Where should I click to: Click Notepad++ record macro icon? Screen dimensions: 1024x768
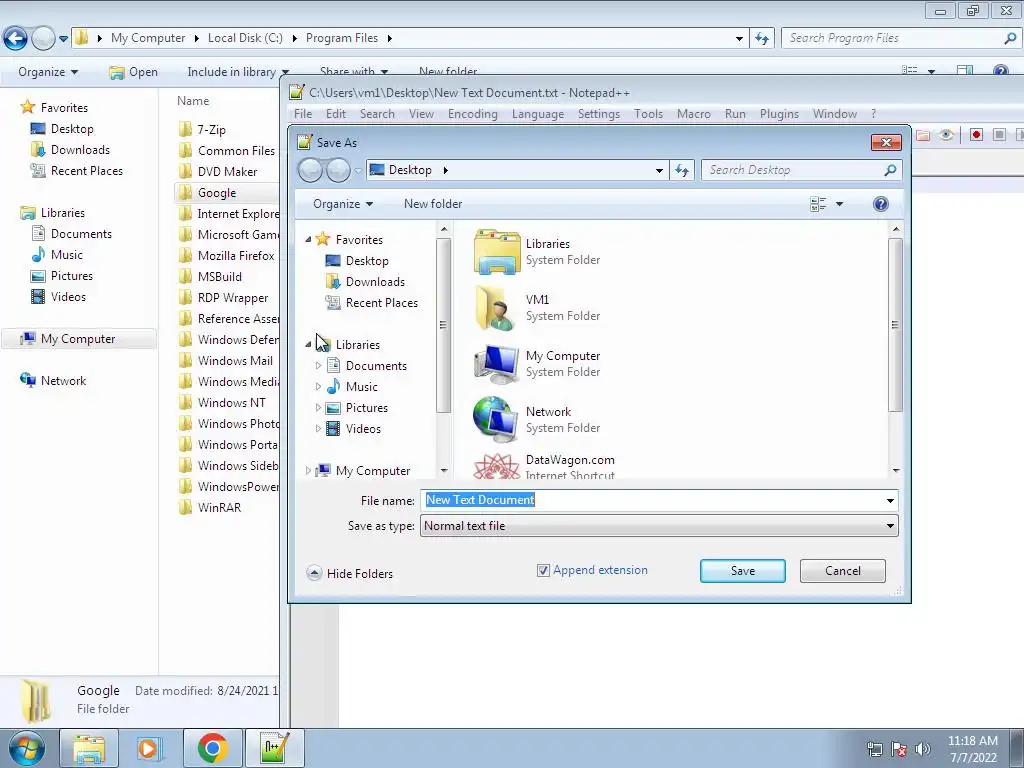click(976, 135)
